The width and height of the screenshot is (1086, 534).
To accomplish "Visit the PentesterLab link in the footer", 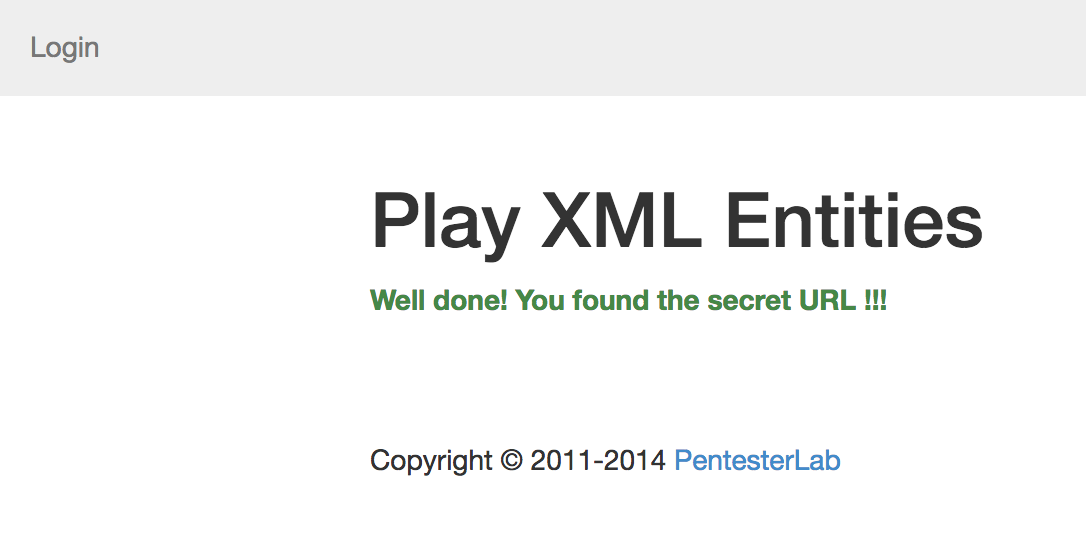I will click(x=757, y=461).
